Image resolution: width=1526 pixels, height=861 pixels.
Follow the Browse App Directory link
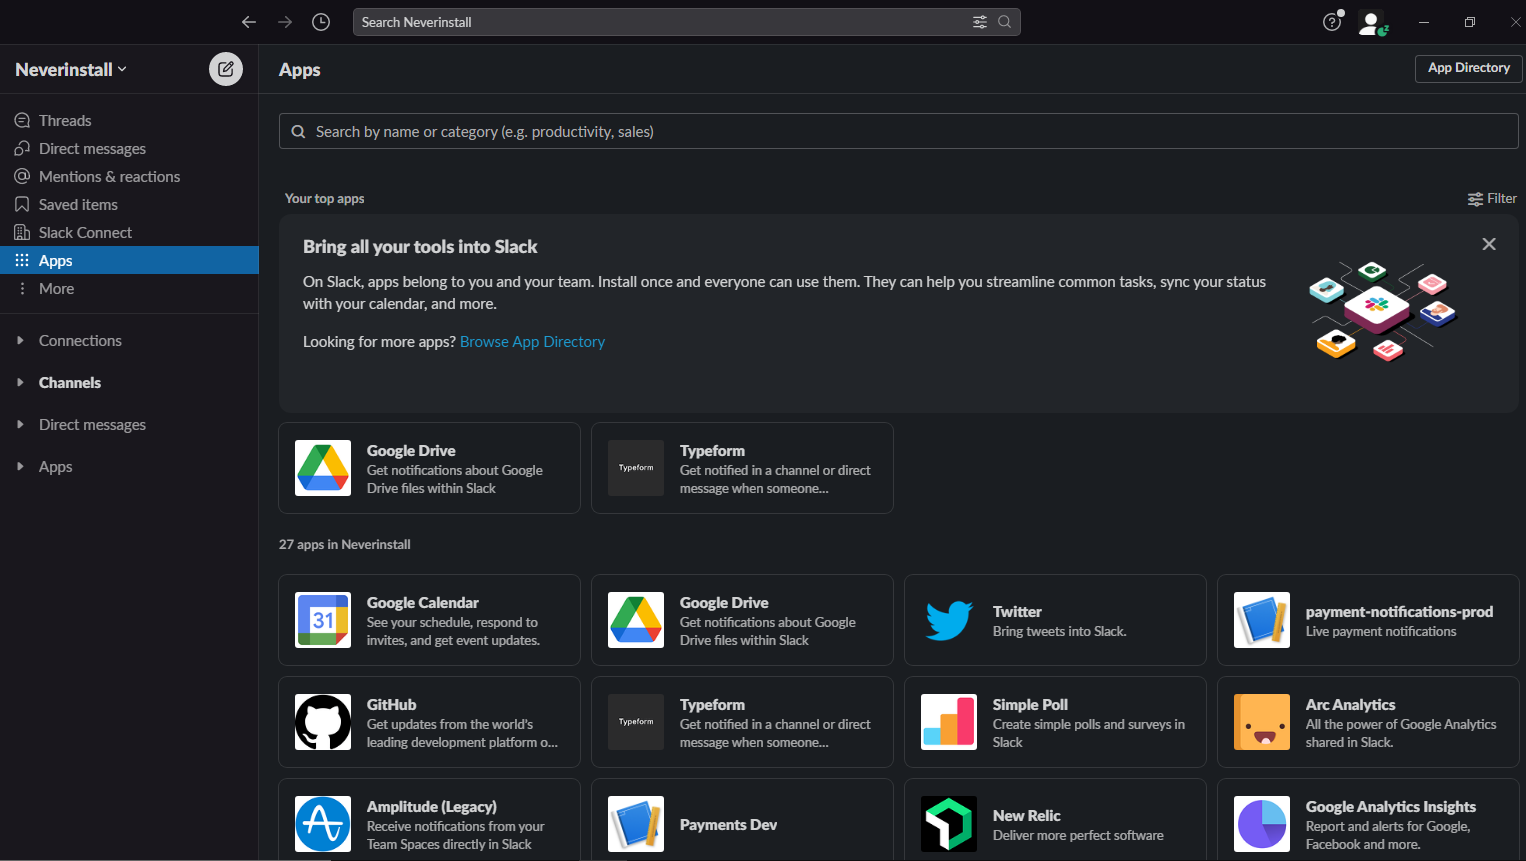click(532, 341)
